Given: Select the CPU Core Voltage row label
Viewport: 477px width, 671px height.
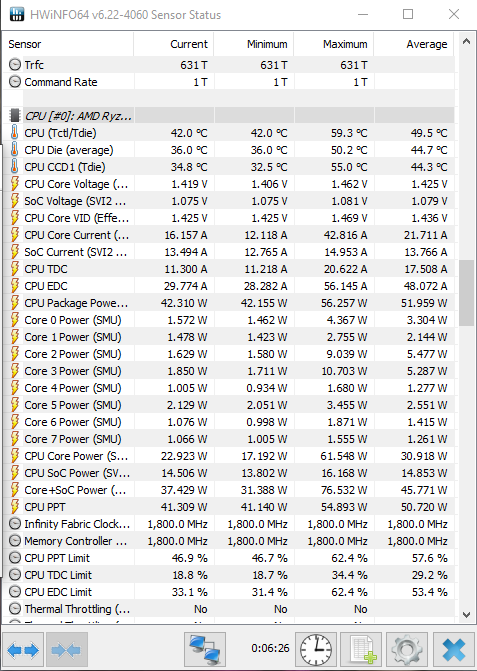Looking at the screenshot, I should (x=77, y=184).
